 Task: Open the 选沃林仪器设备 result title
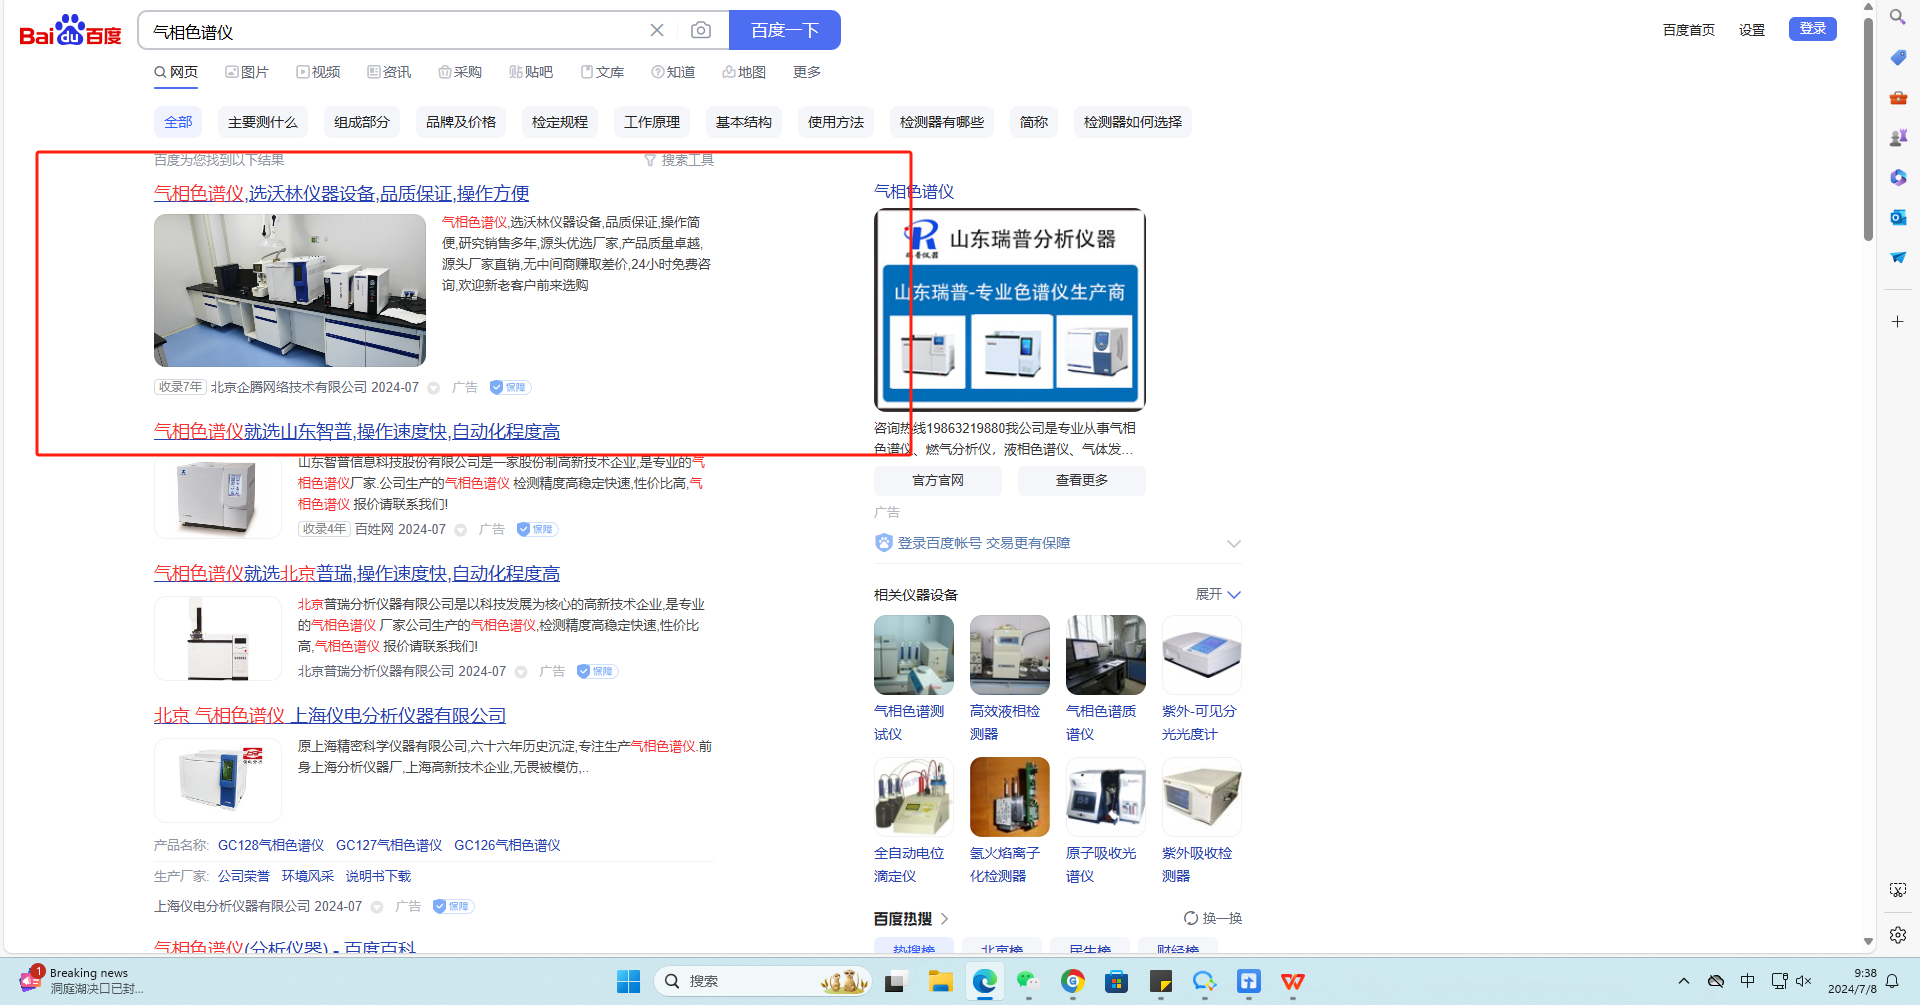point(341,193)
